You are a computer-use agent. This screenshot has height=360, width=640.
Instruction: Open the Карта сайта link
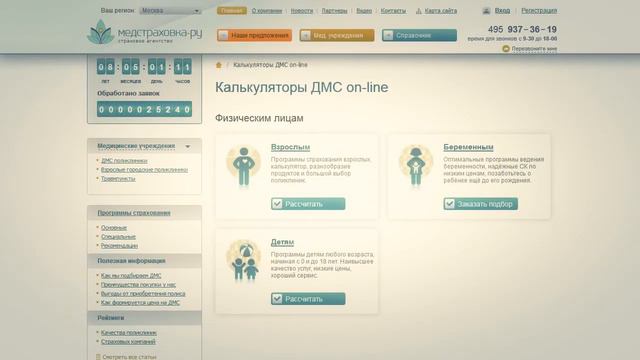(x=440, y=11)
